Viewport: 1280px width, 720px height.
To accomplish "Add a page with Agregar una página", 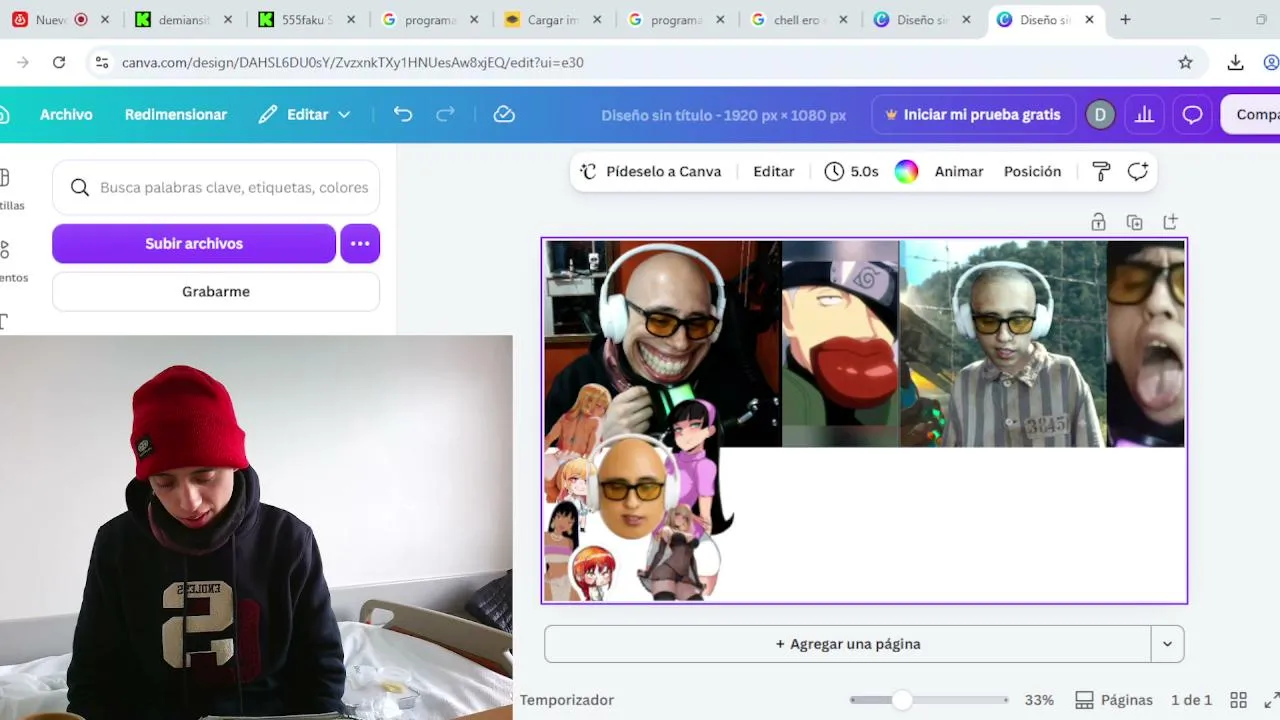I will point(848,644).
